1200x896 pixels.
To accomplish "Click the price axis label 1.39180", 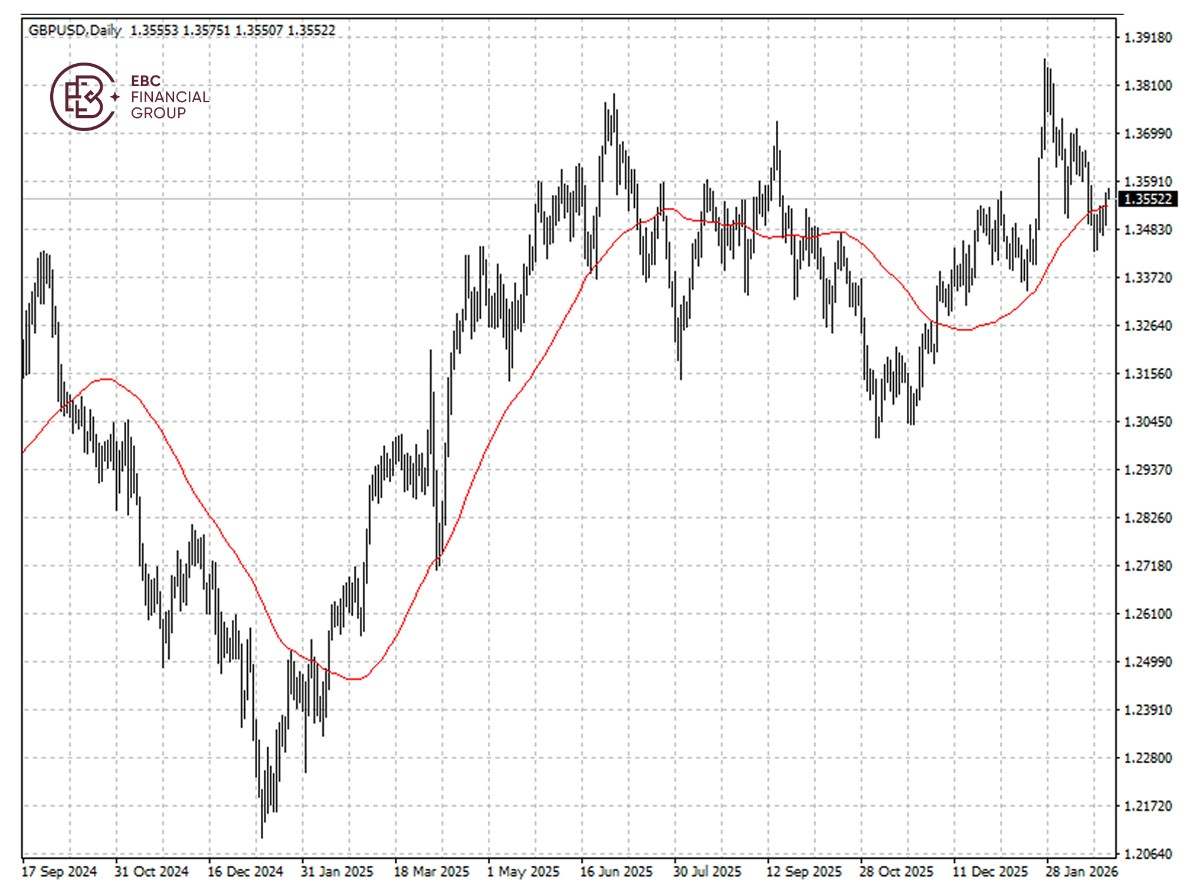I will pyautogui.click(x=1146, y=35).
